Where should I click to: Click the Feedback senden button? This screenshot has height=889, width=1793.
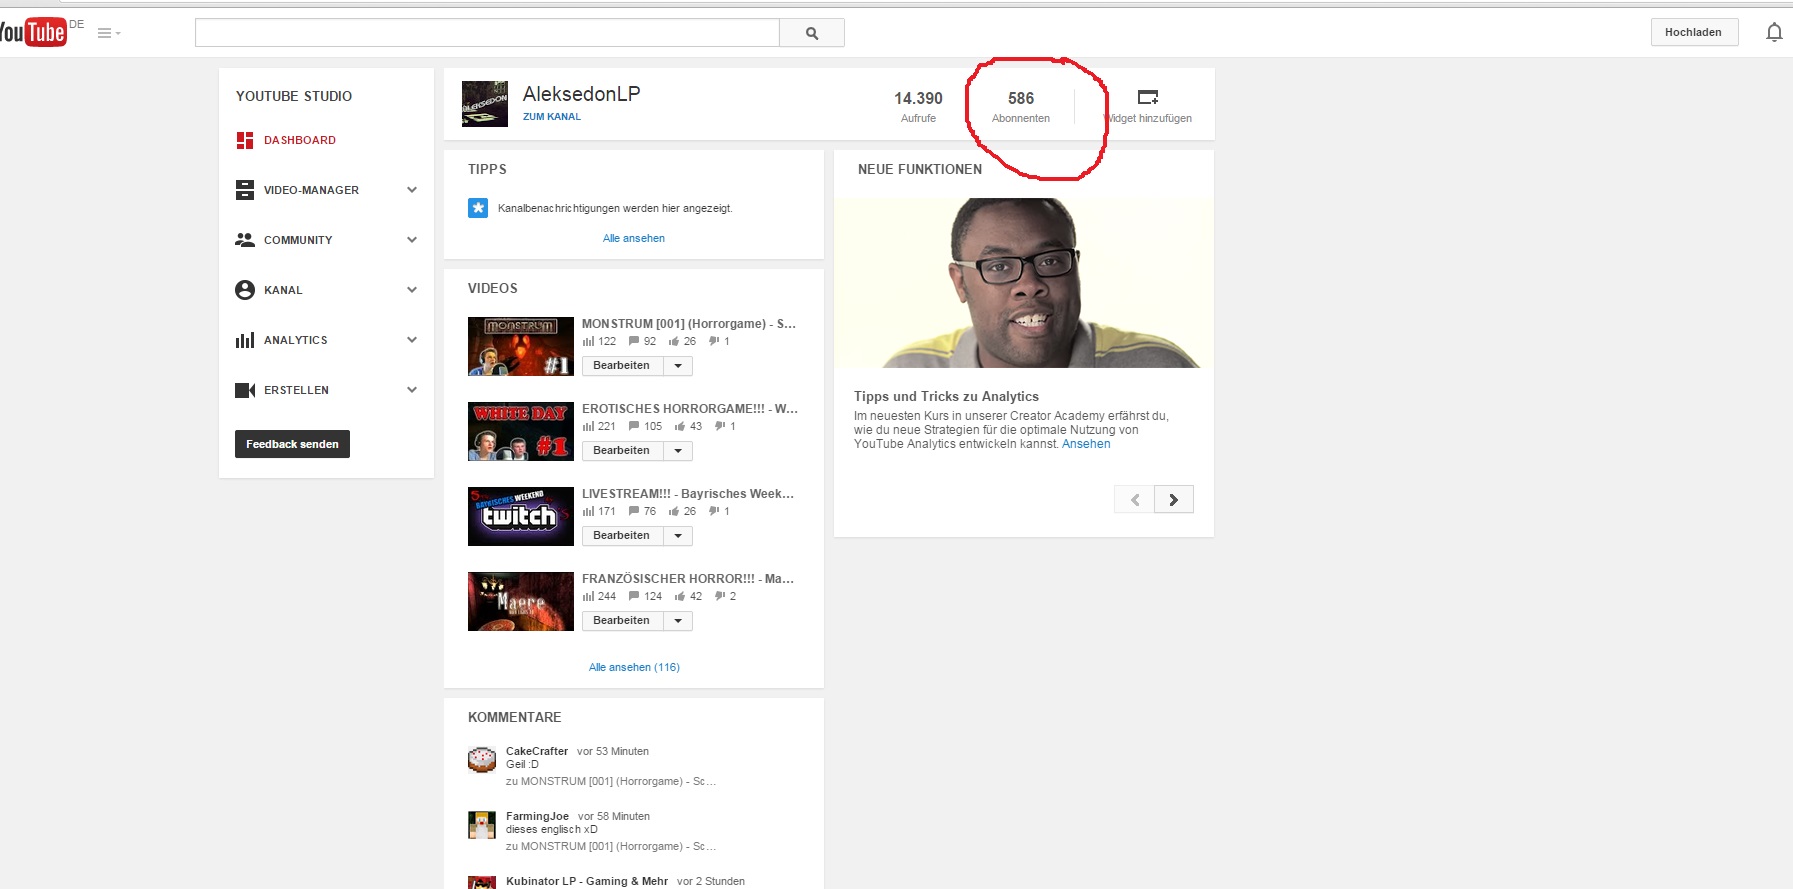click(292, 444)
